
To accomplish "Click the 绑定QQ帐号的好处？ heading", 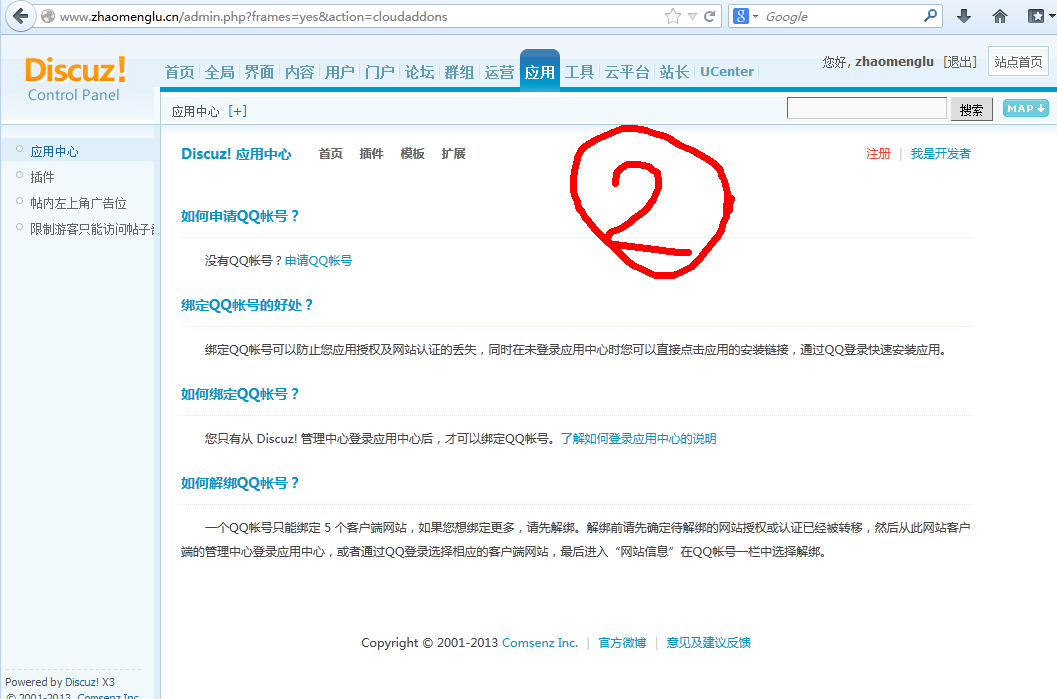I will point(247,305).
